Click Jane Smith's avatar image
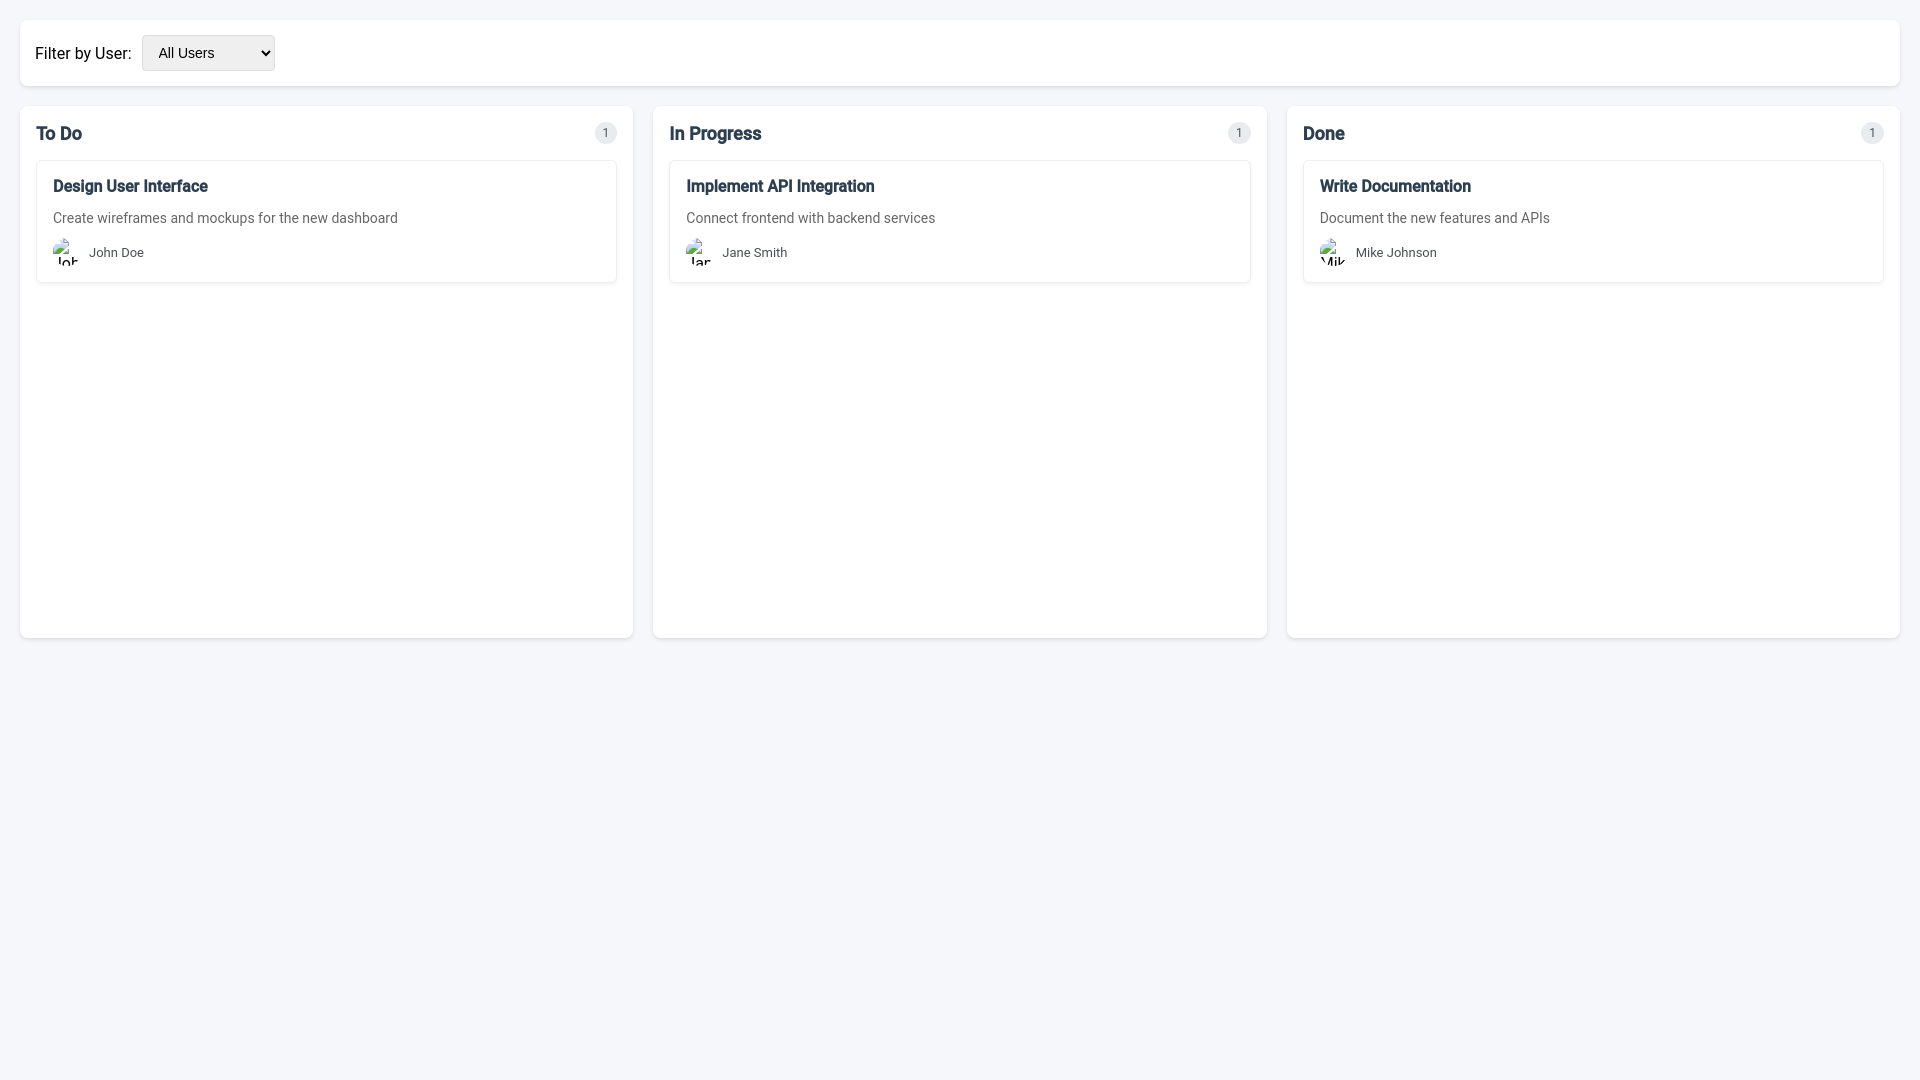 (699, 252)
